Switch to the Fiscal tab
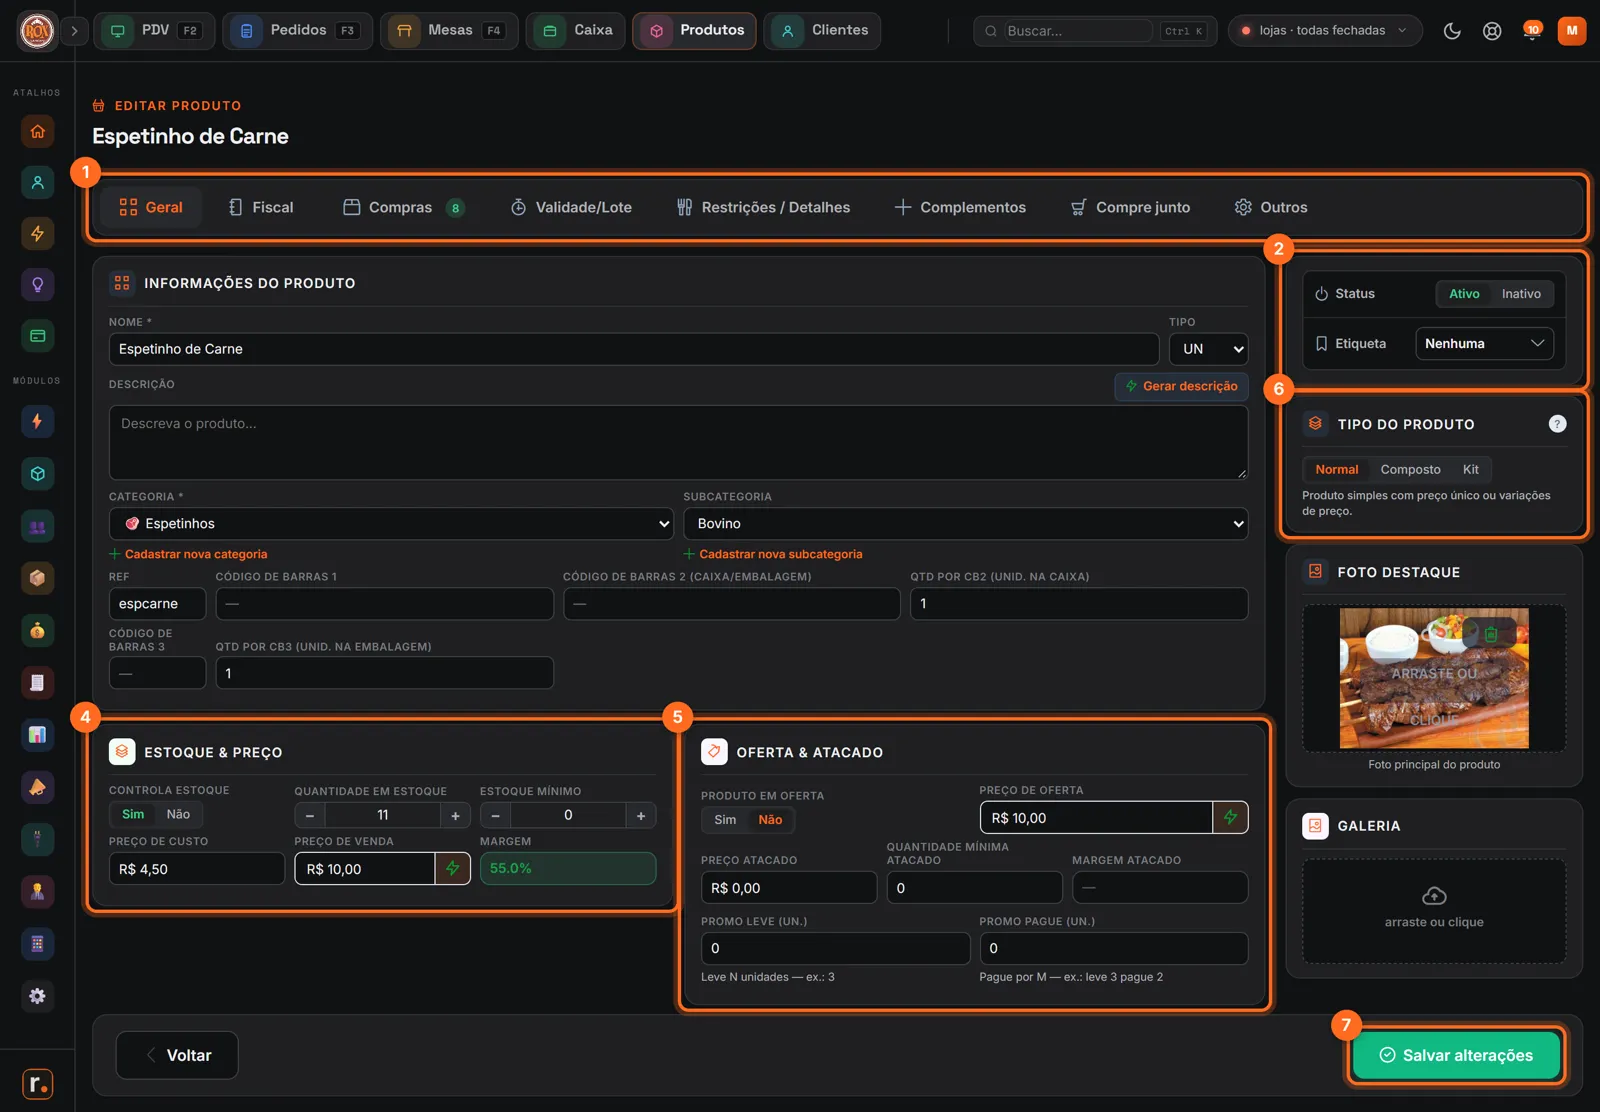 point(261,208)
